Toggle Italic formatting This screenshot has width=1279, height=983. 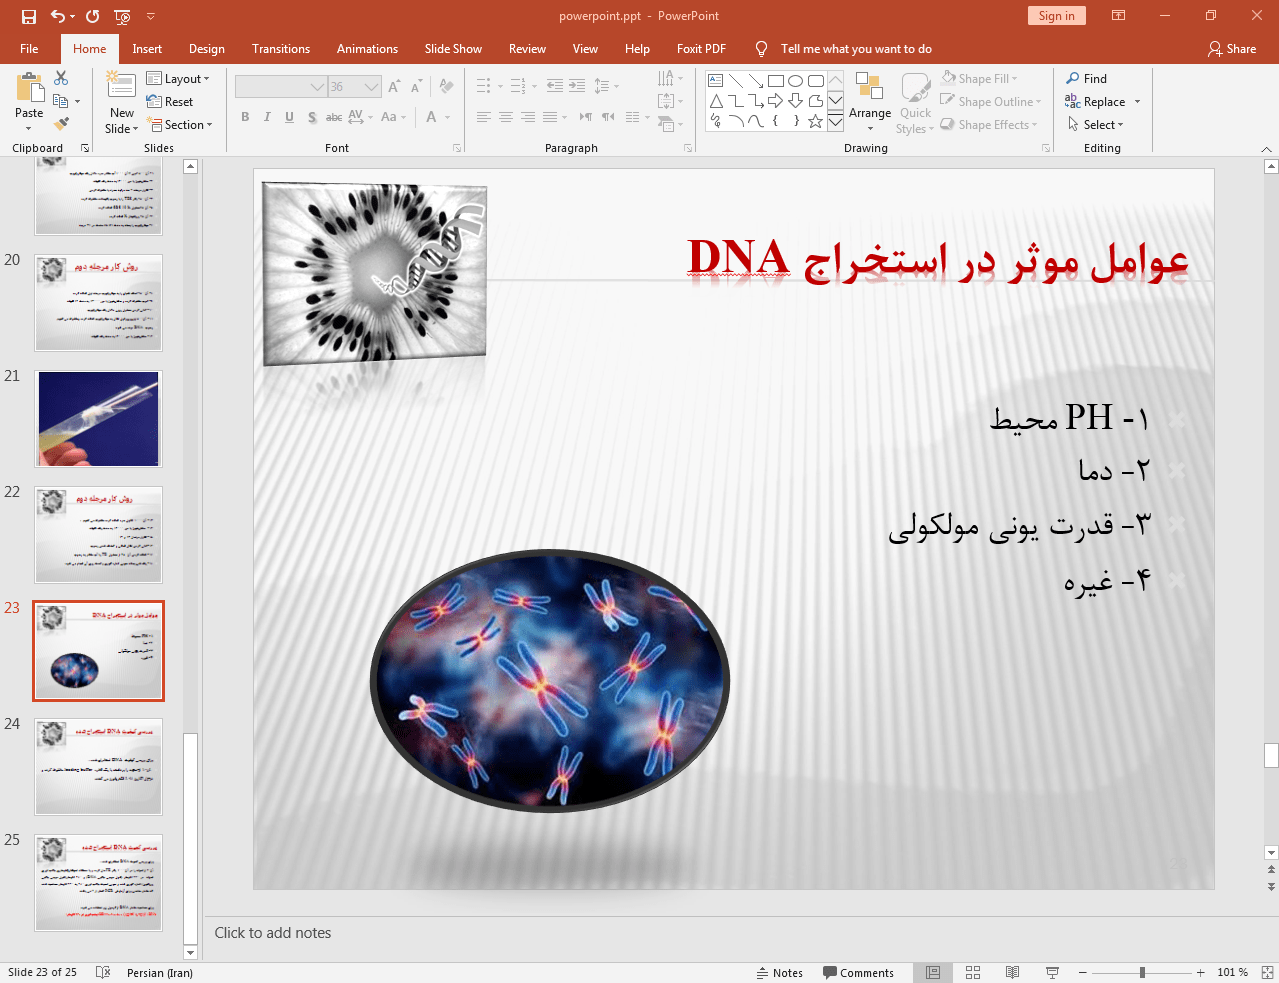[267, 117]
